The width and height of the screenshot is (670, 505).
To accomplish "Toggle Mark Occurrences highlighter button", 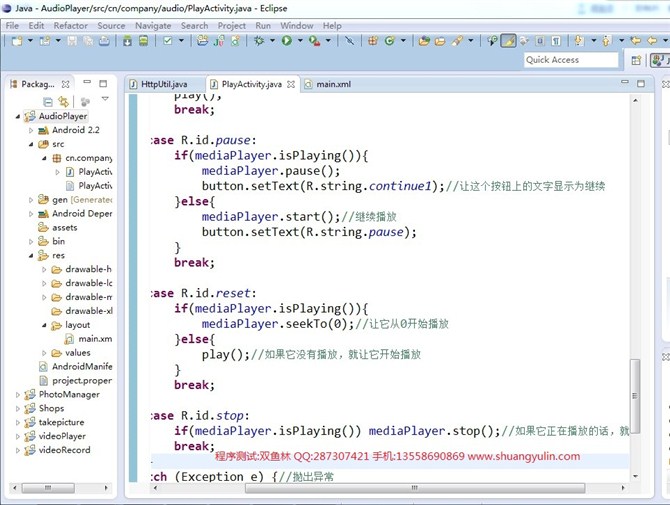I will click(508, 41).
